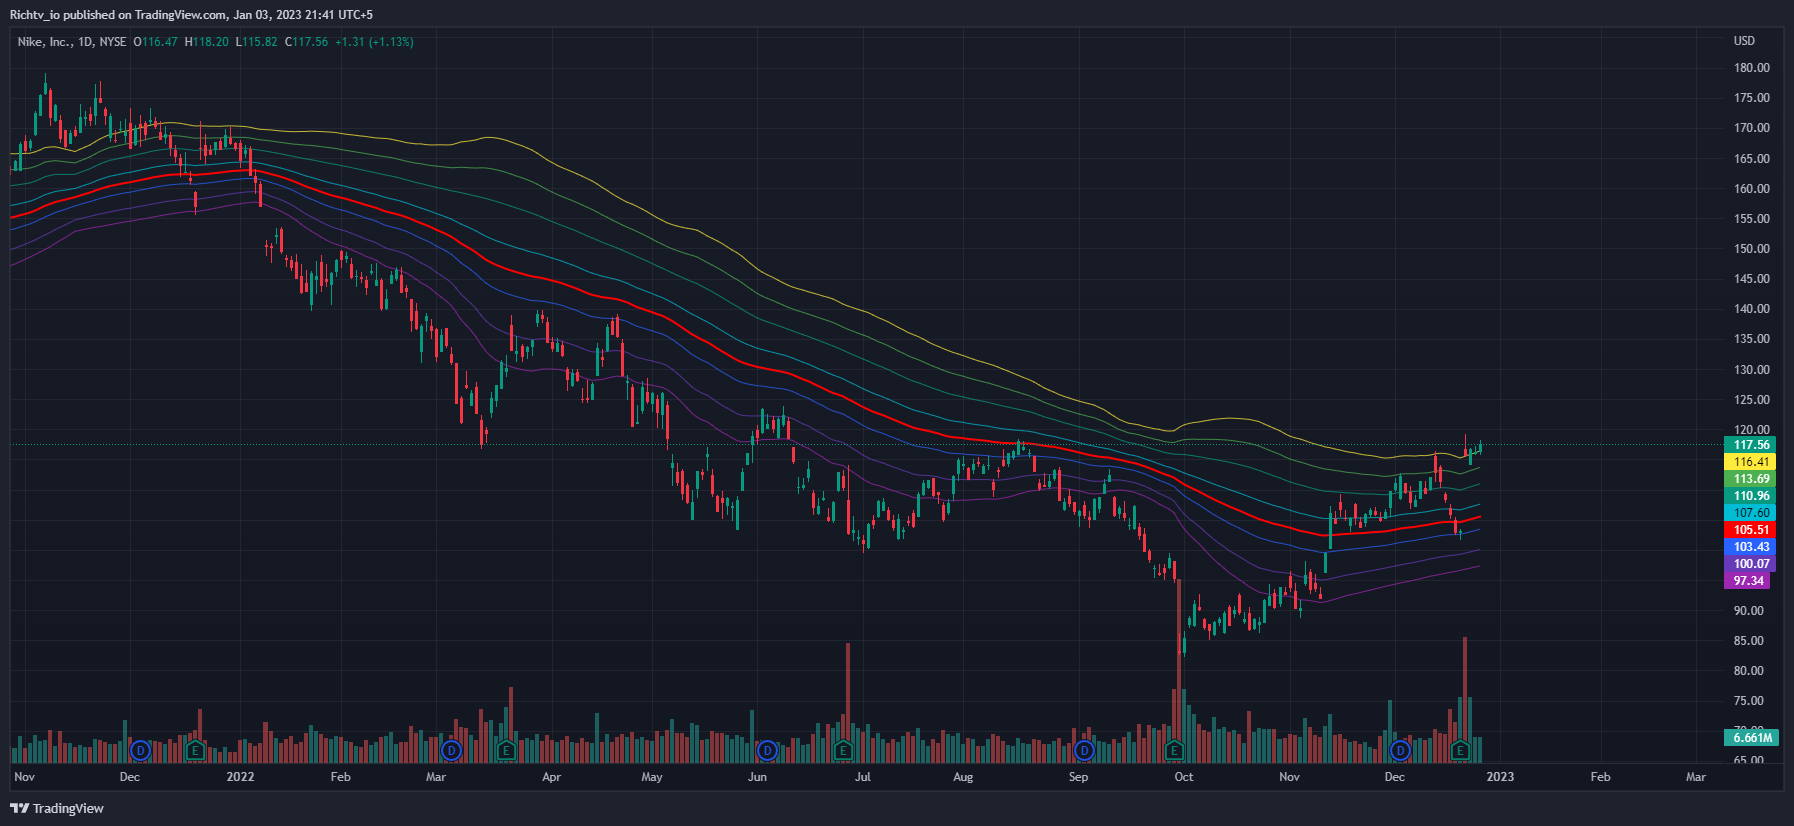Select the earnings marker in late June 2022
The height and width of the screenshot is (826, 1794).
coord(843,750)
